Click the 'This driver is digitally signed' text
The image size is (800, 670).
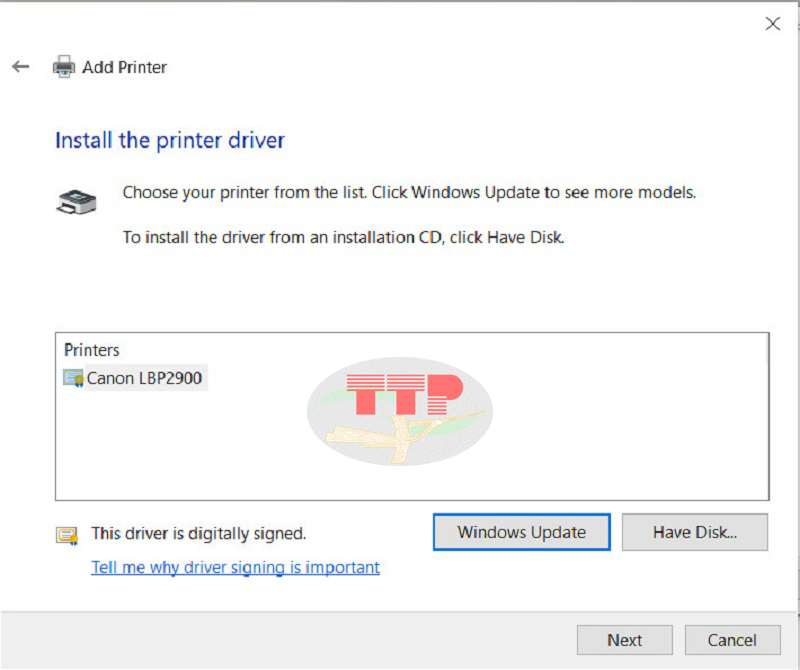click(198, 534)
